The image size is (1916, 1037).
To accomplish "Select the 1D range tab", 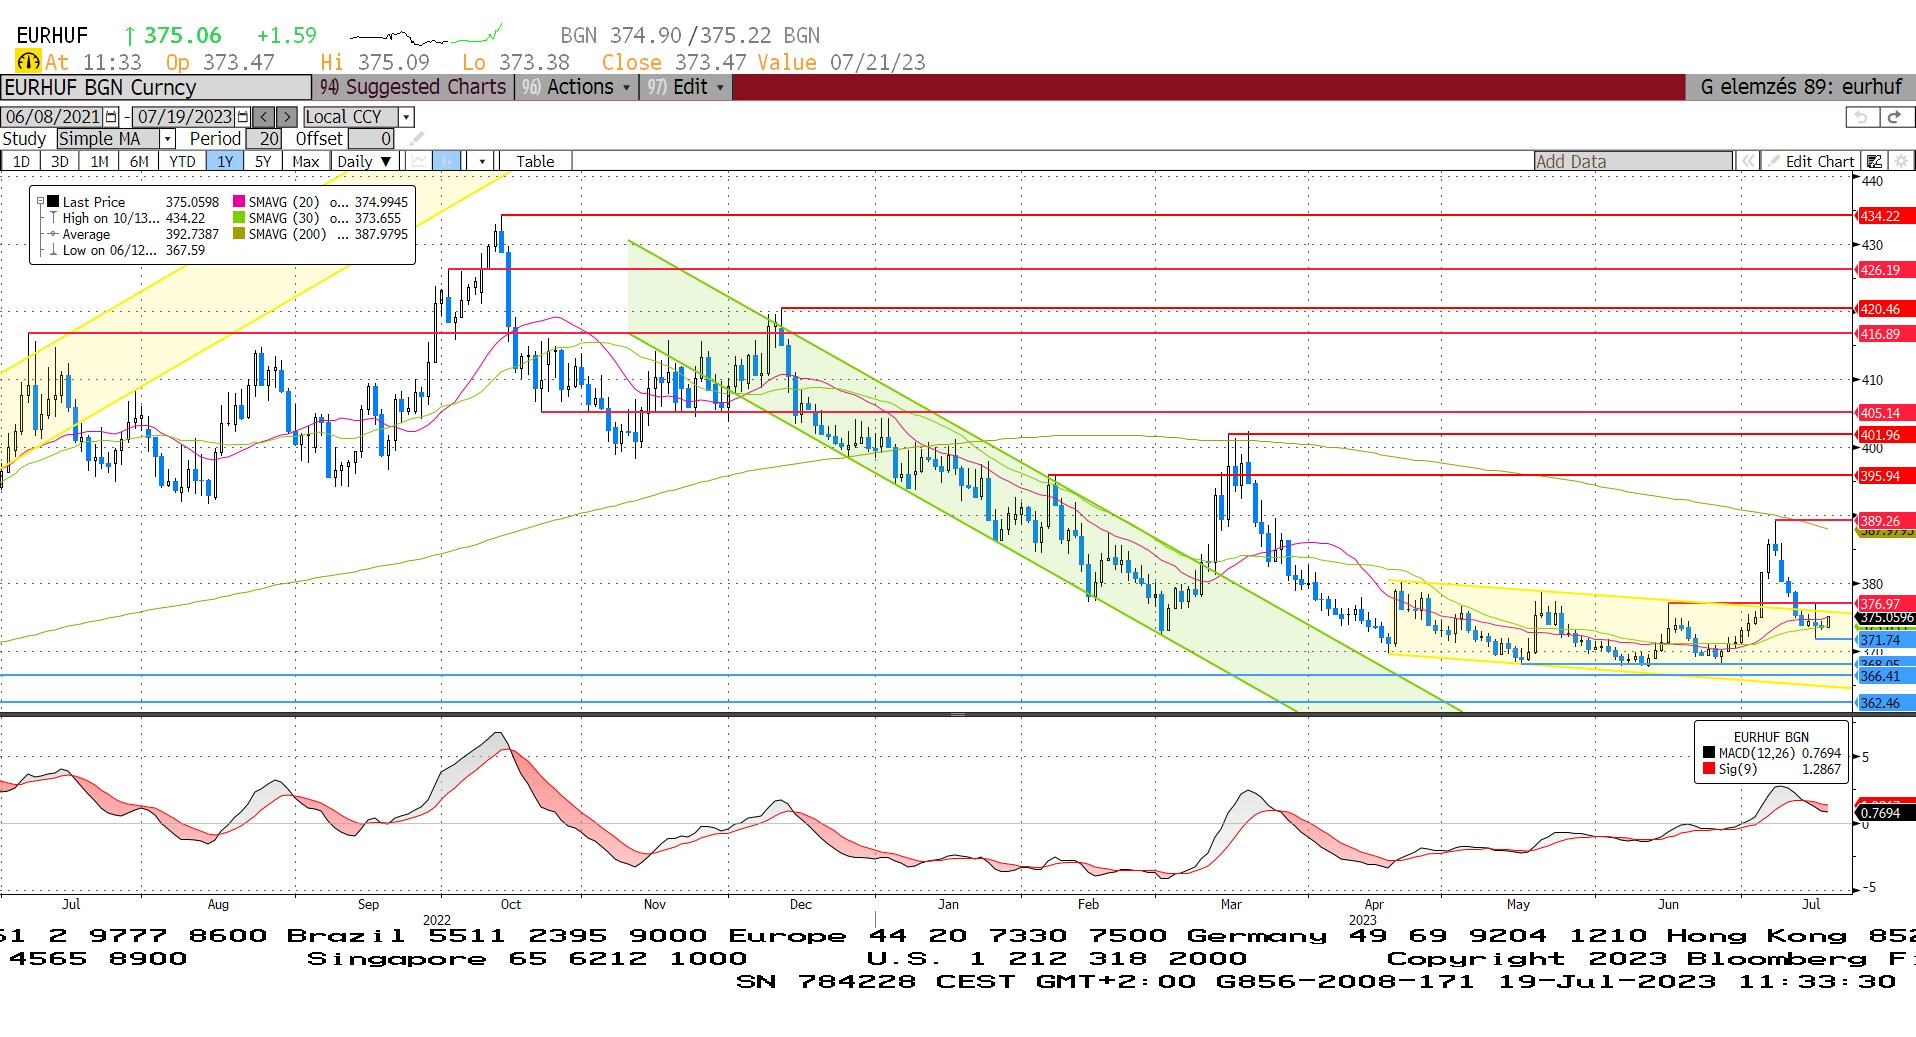I will click(21, 161).
